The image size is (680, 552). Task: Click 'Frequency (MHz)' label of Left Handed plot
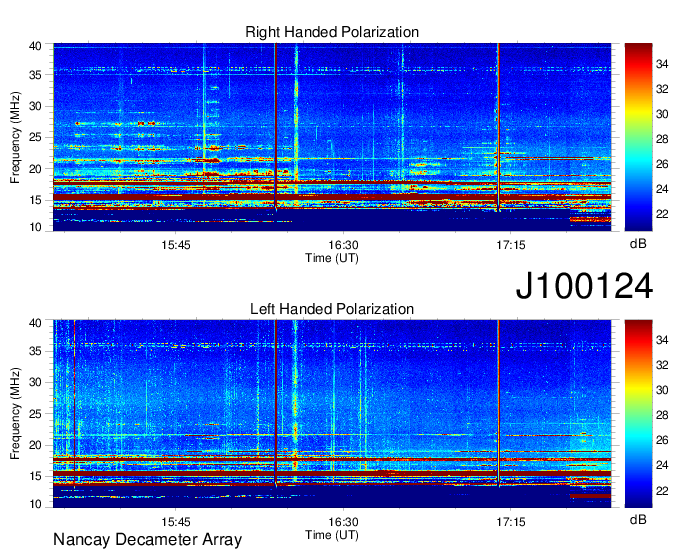(15, 414)
